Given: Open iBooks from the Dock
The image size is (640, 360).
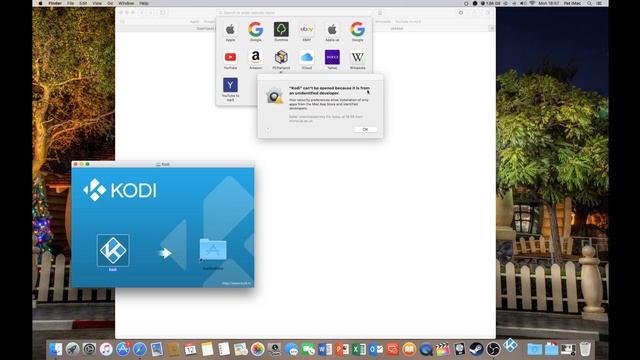Looking at the screenshot, I should [x=409, y=349].
